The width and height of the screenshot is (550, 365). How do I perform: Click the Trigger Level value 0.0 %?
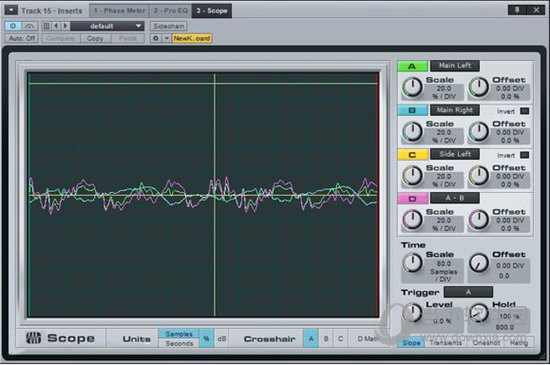coord(442,321)
